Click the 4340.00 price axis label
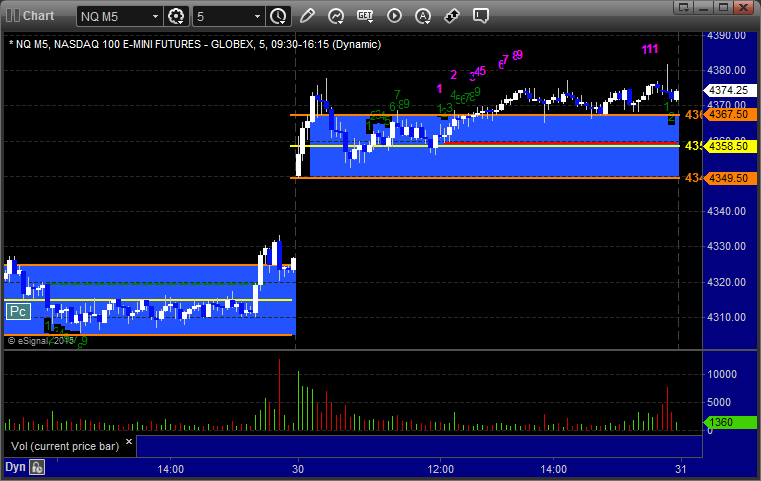Image resolution: width=761 pixels, height=481 pixels. pyautogui.click(x=727, y=211)
